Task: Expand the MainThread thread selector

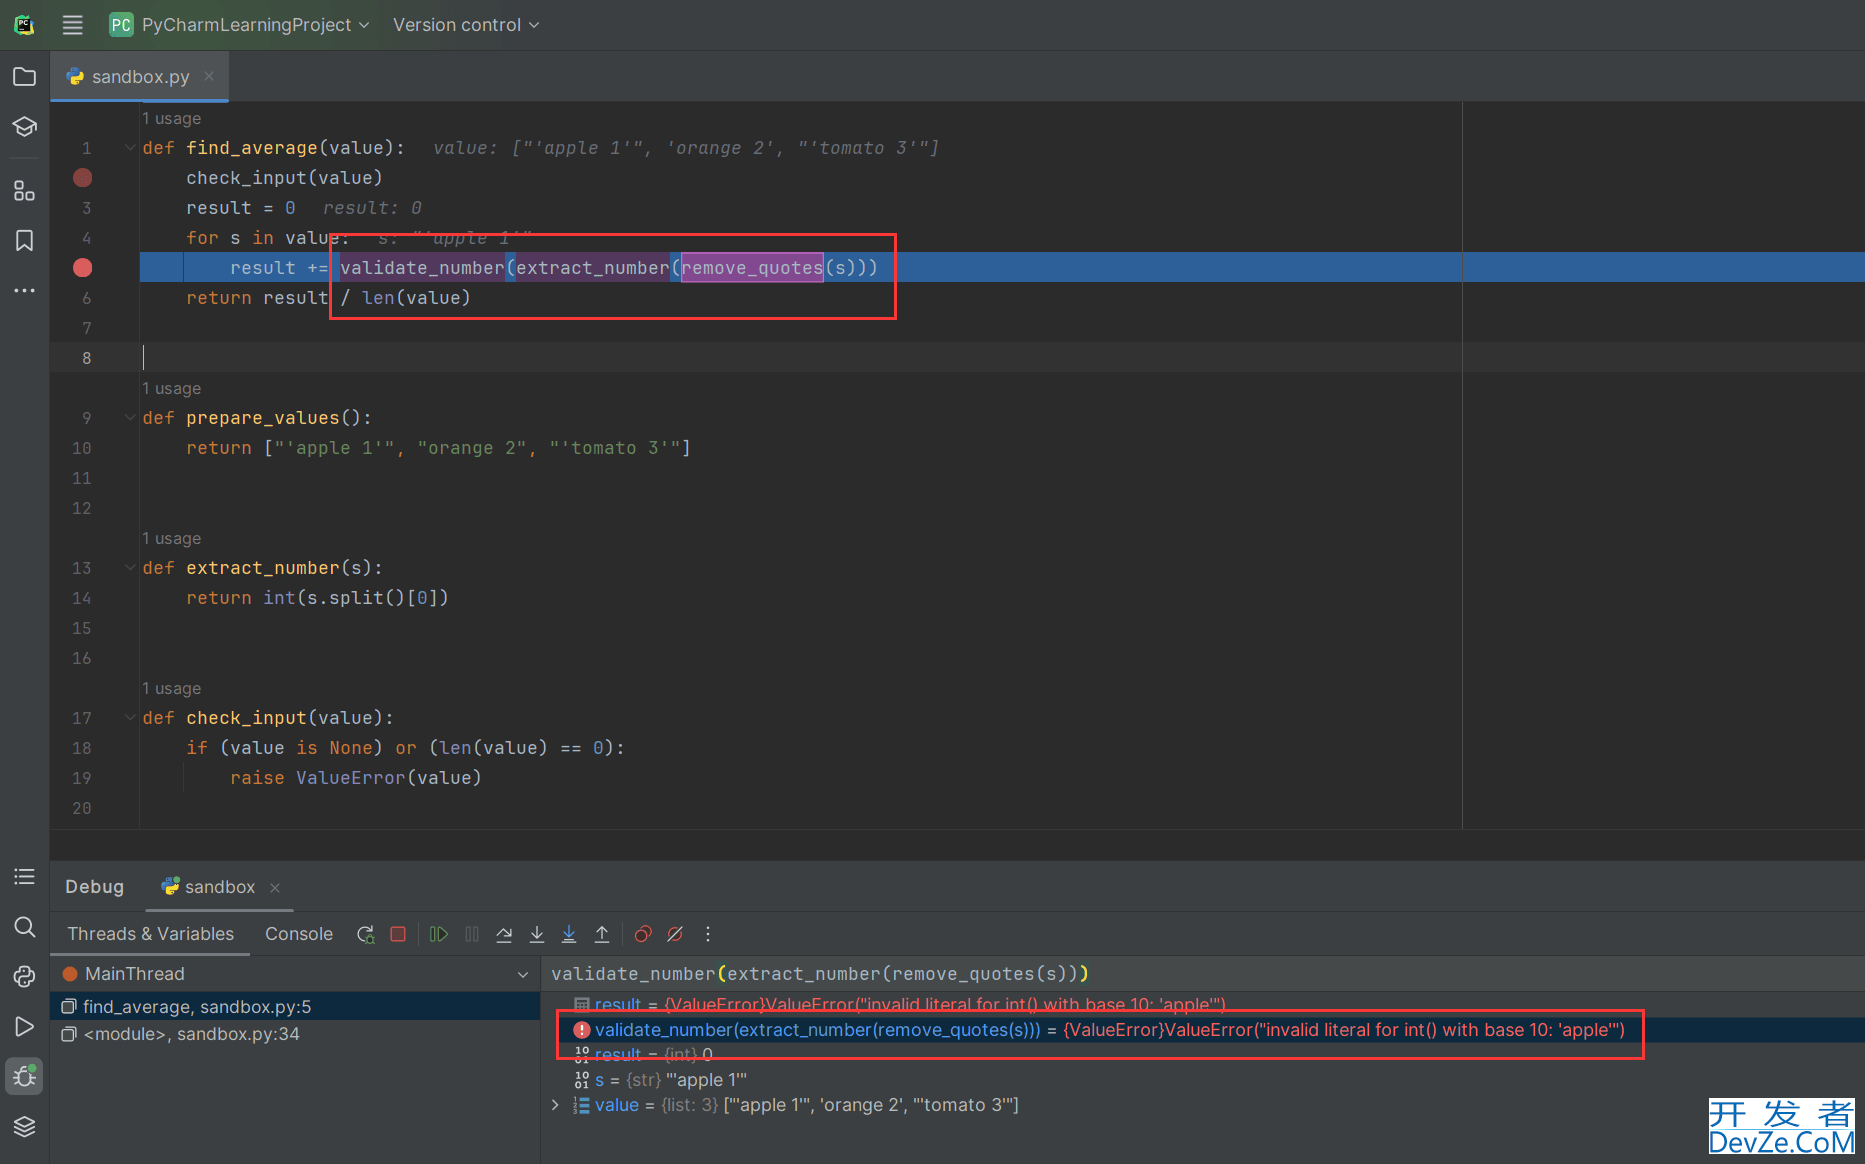Action: [x=522, y=974]
